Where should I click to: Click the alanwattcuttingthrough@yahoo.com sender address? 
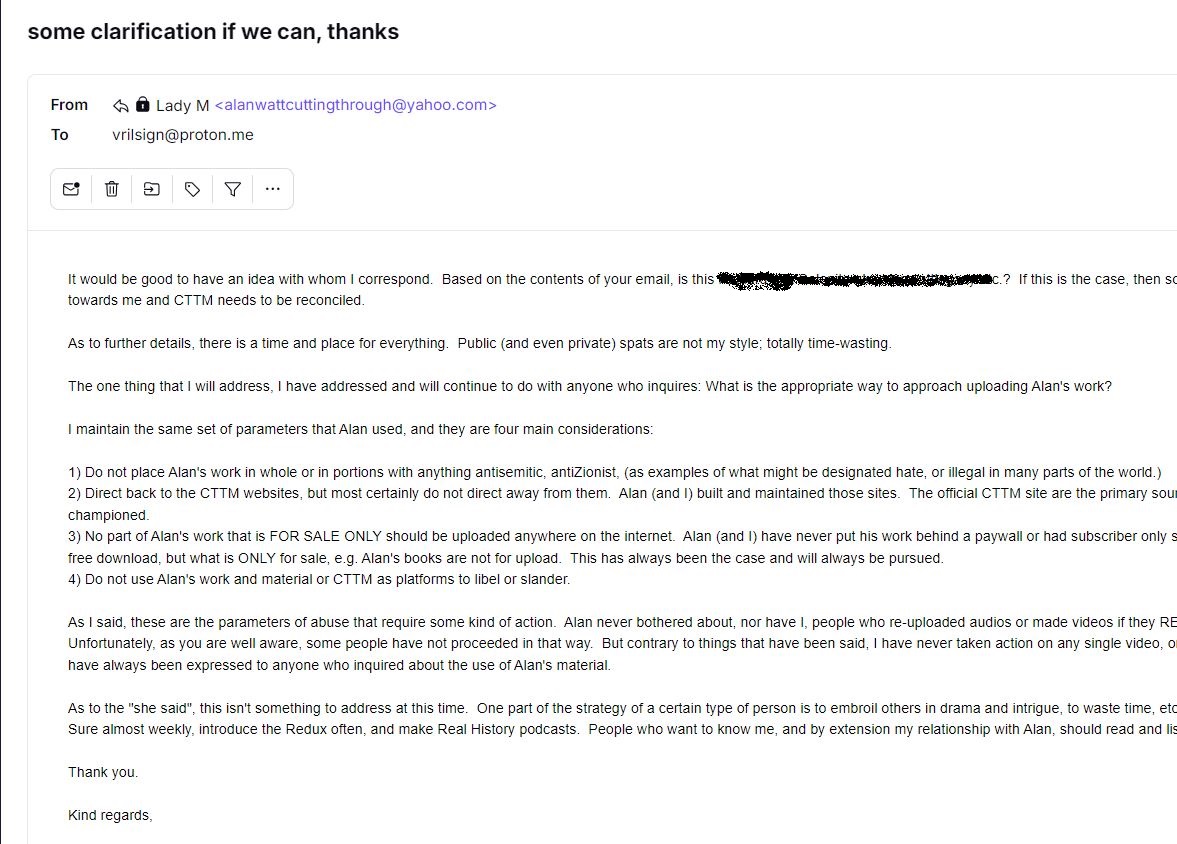coord(356,105)
